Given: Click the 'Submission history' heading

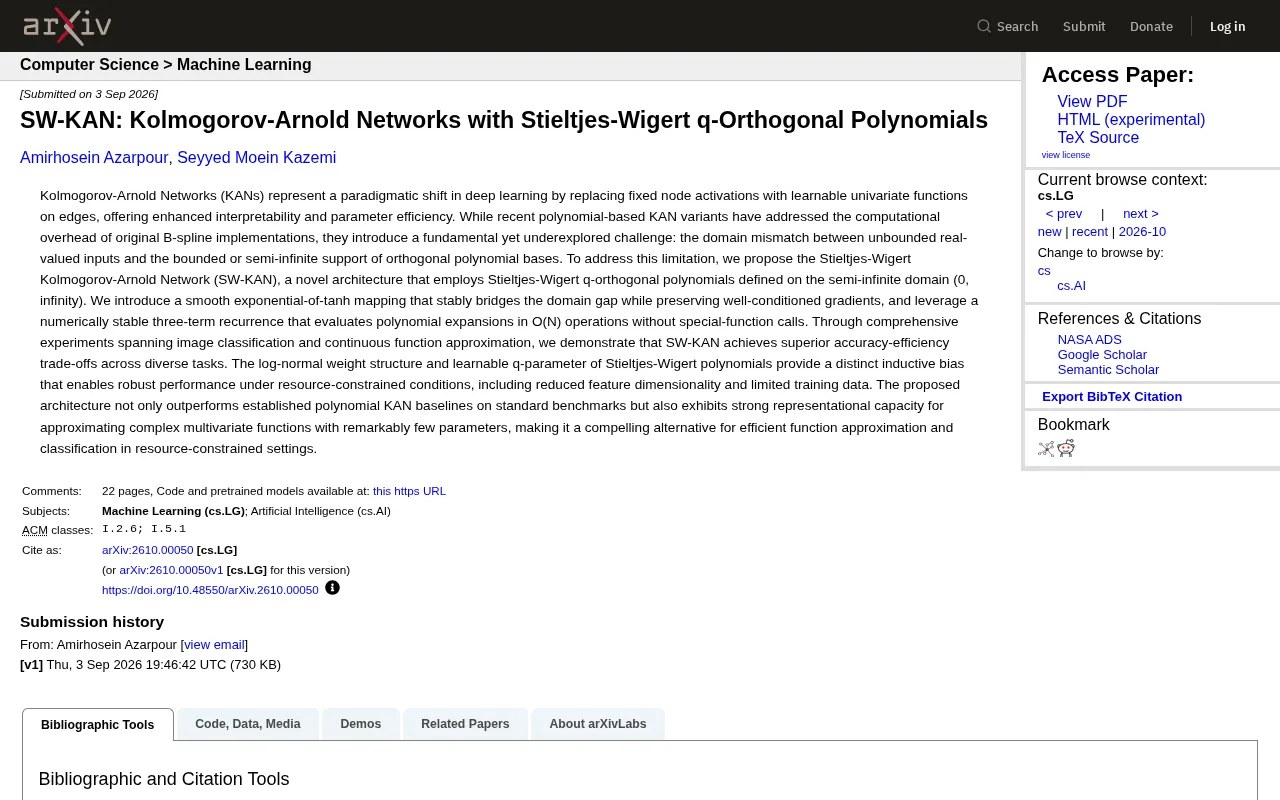Looking at the screenshot, I should (x=92, y=622).
